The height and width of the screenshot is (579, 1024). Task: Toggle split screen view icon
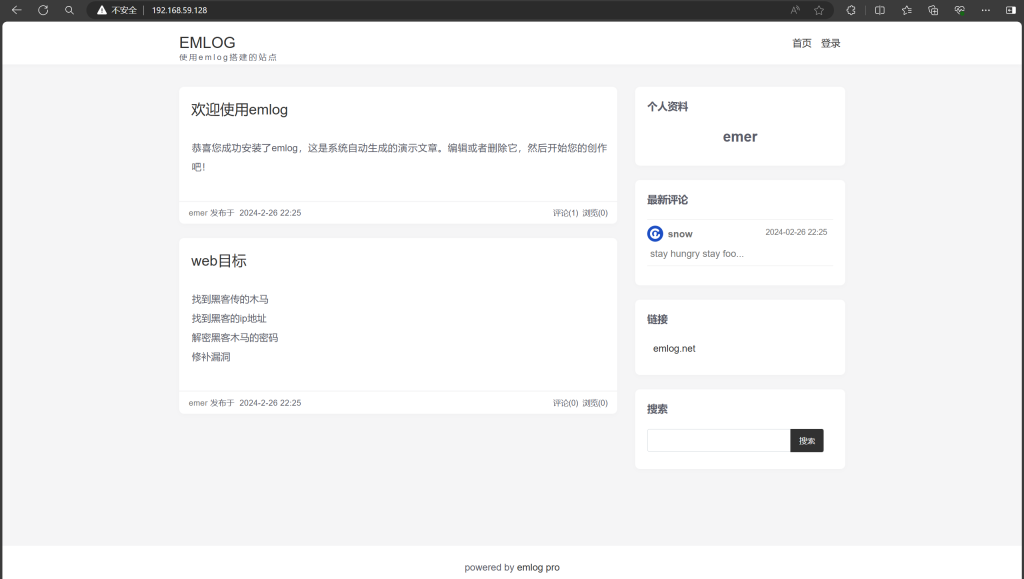pos(880,10)
